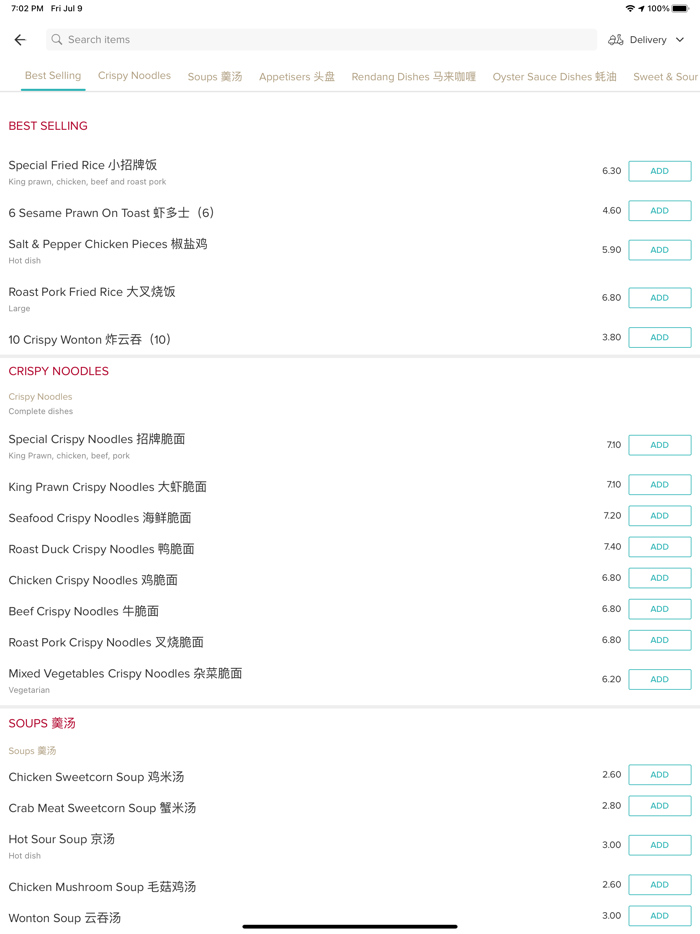Screen dimensions: 700x934
Task: Switch to Crispy Noodles tab
Action: coord(134,76)
